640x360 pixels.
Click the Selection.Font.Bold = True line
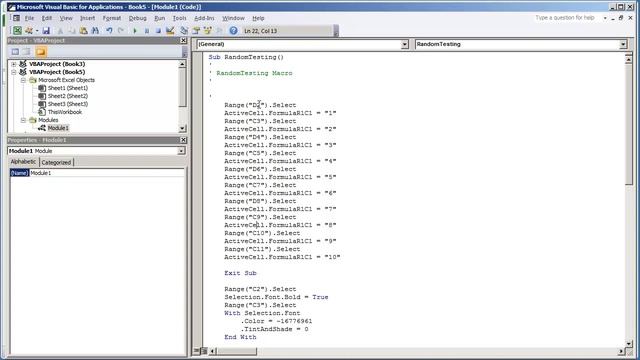click(x=276, y=297)
